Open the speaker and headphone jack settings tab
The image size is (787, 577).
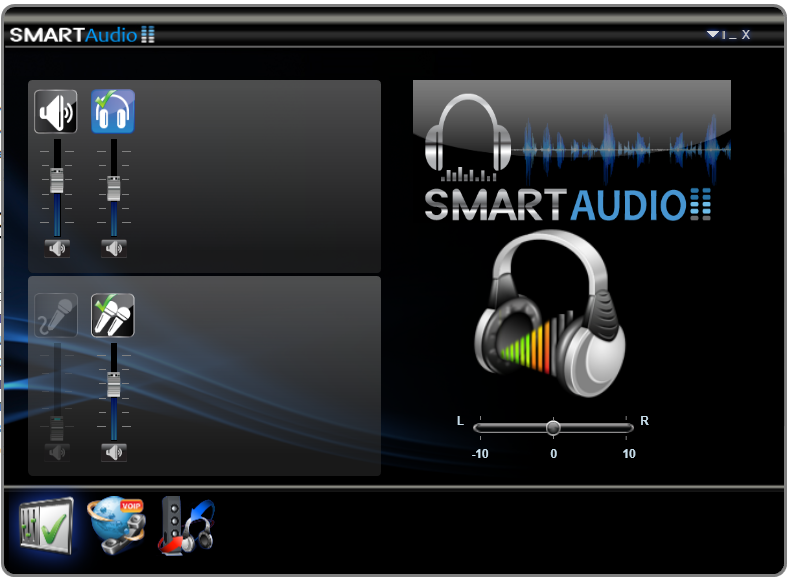tap(187, 526)
